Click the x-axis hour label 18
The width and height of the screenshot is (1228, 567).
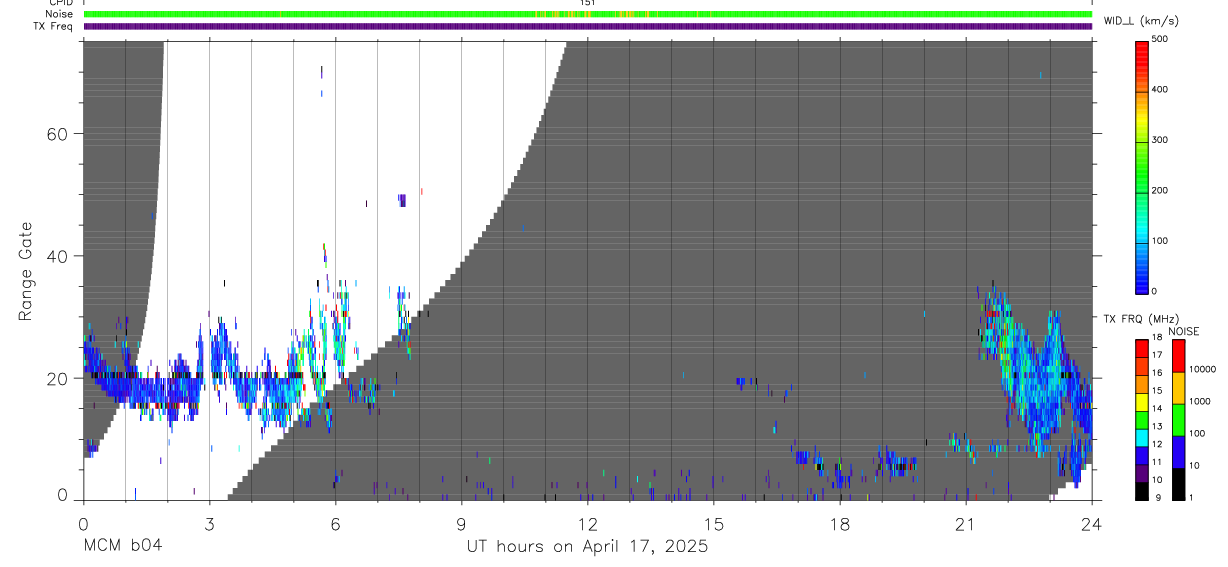click(x=839, y=523)
